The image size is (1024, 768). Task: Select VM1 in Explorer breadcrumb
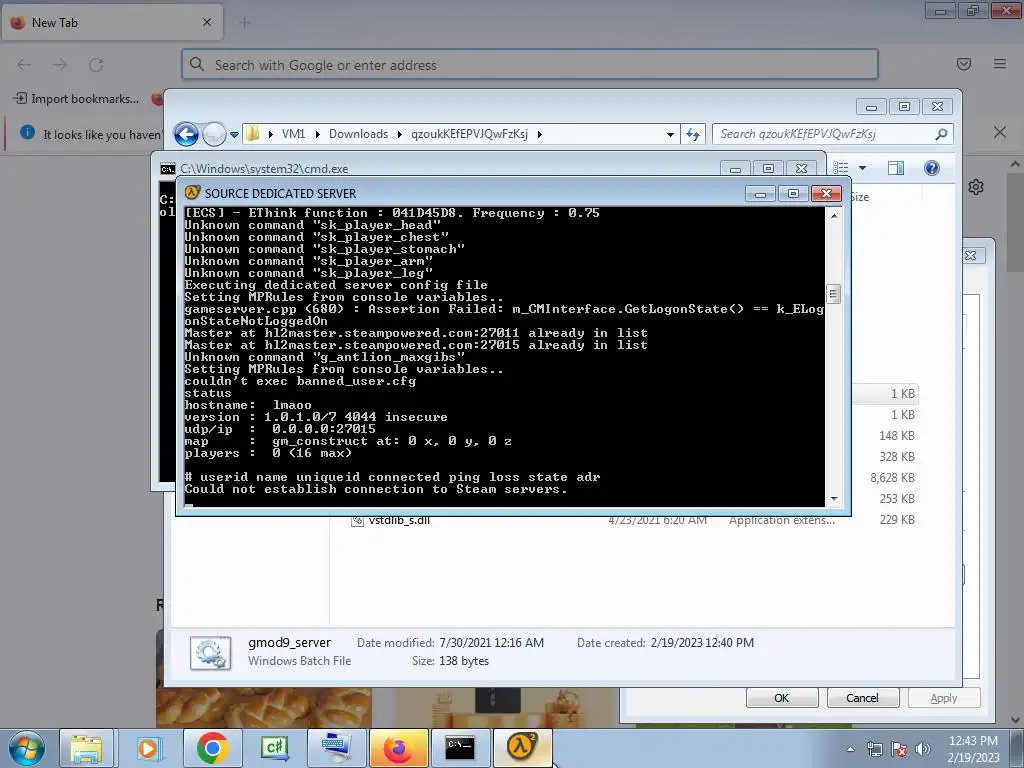pos(293,134)
